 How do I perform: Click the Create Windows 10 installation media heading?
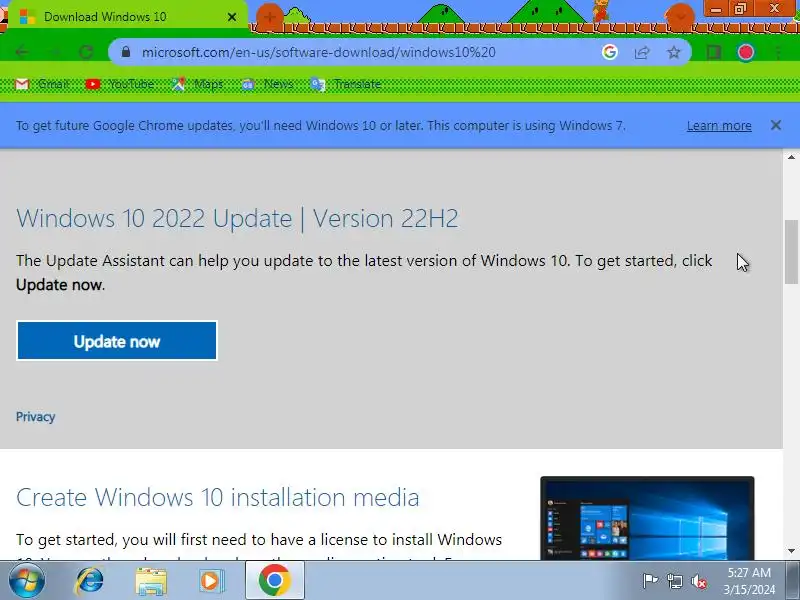218,497
